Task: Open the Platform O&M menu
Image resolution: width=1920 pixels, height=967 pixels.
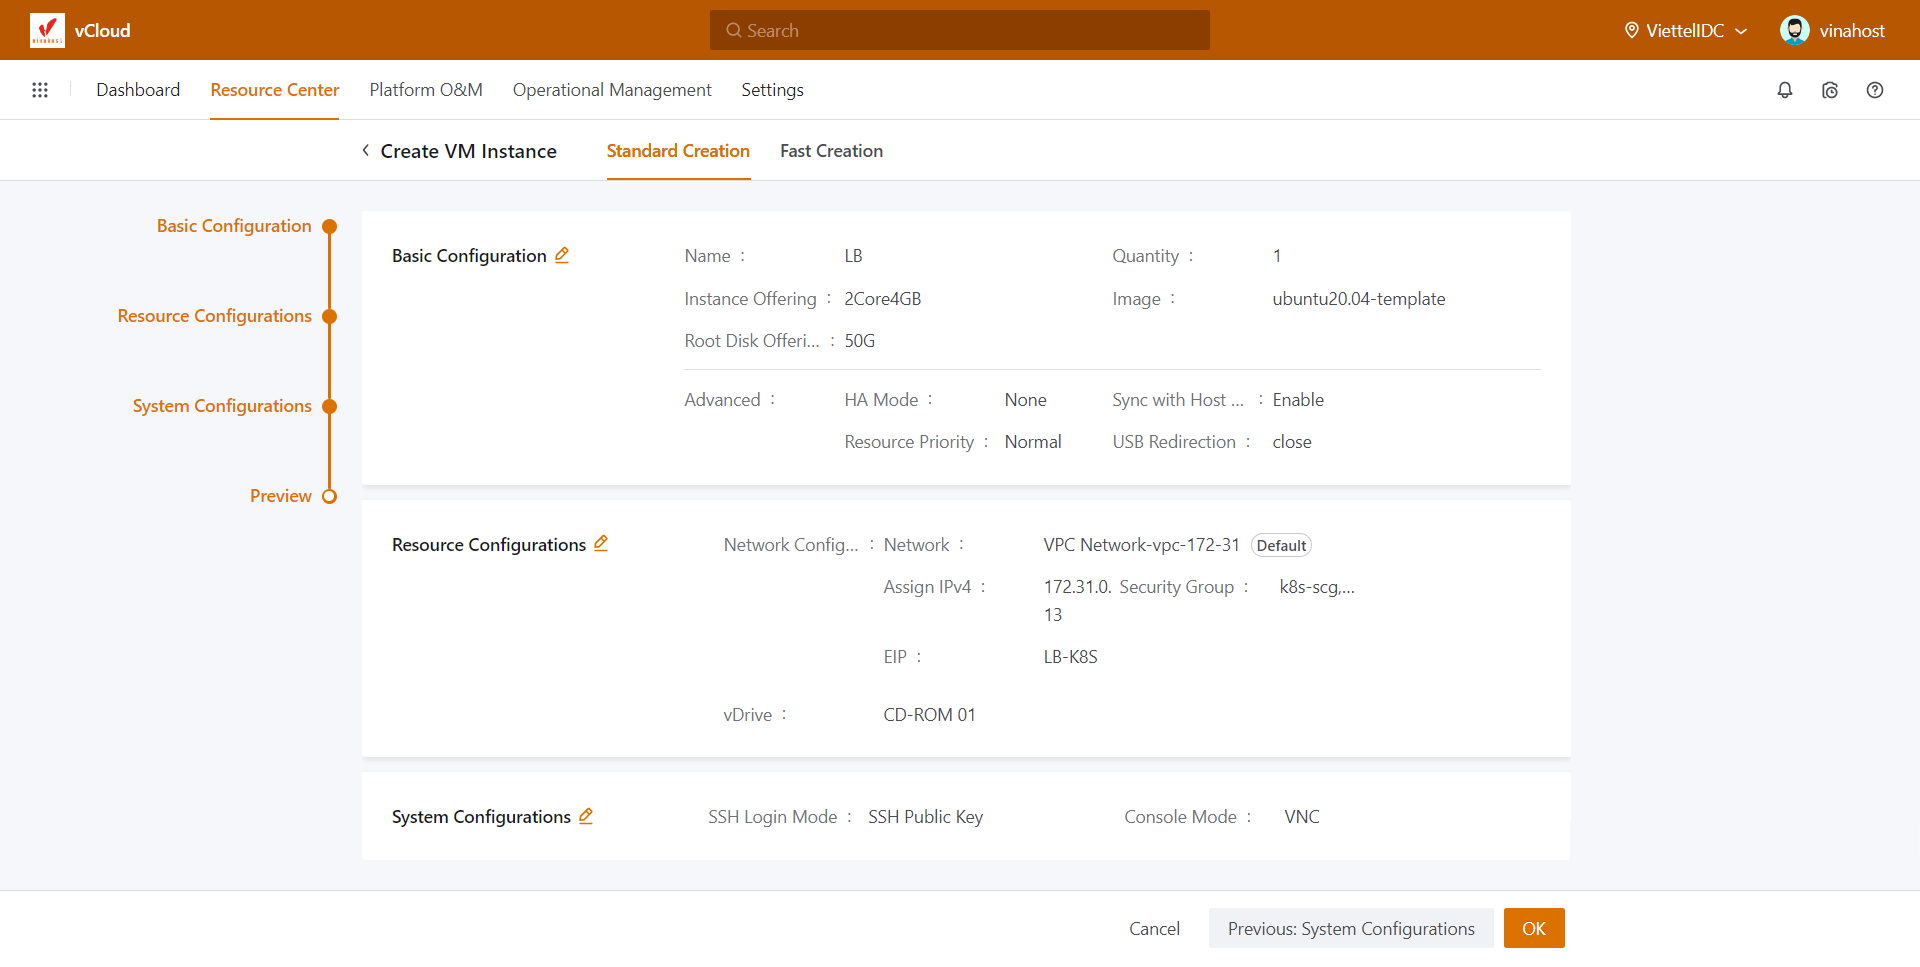Action: tap(426, 90)
